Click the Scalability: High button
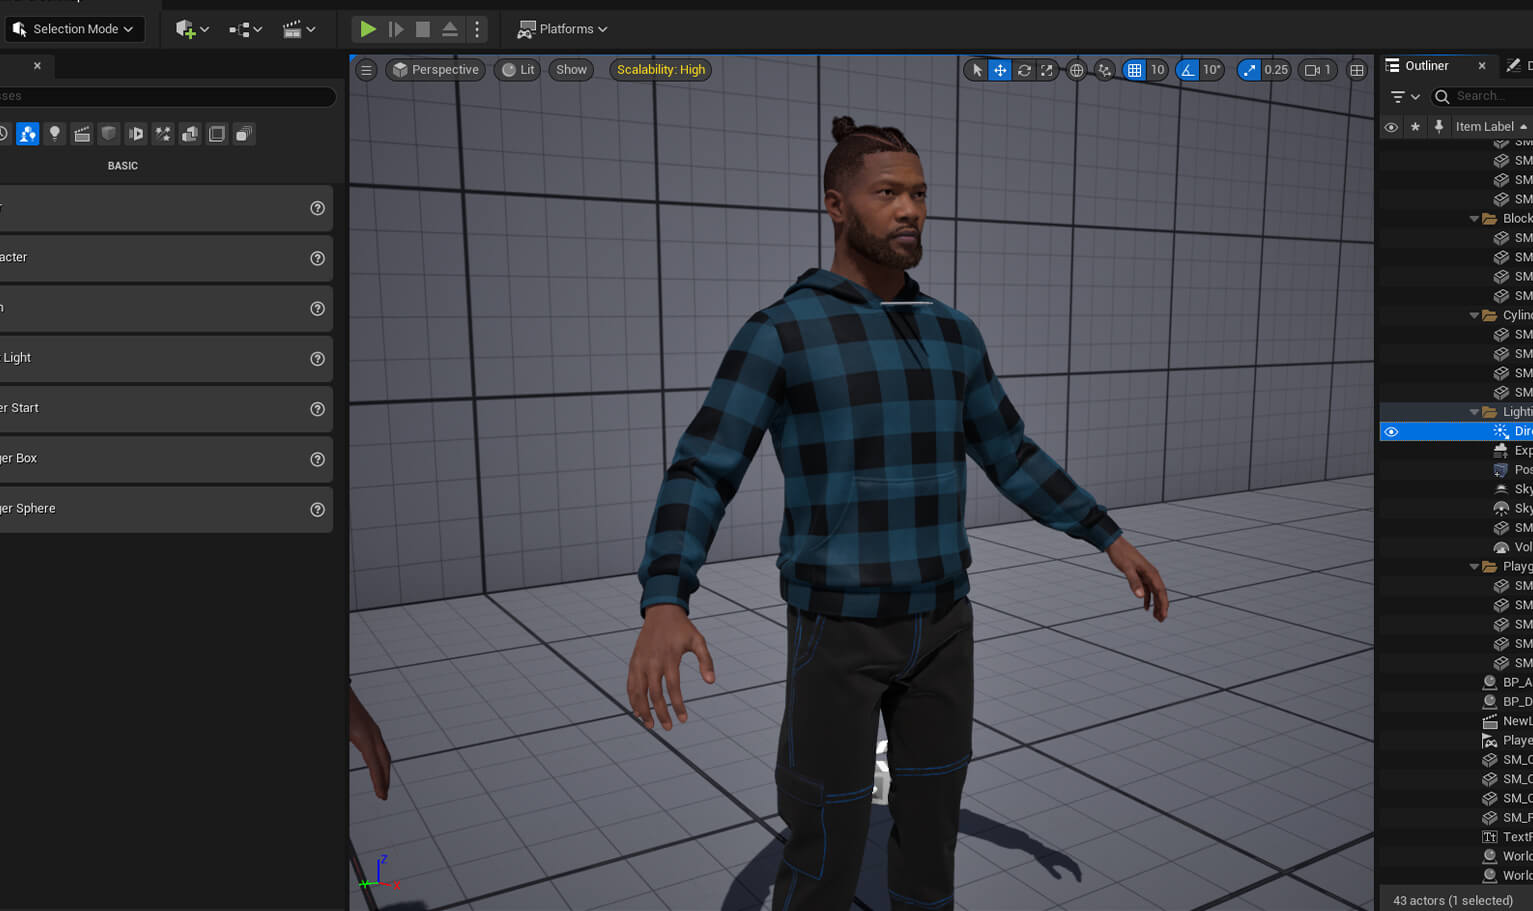This screenshot has height=911, width=1533. (660, 70)
